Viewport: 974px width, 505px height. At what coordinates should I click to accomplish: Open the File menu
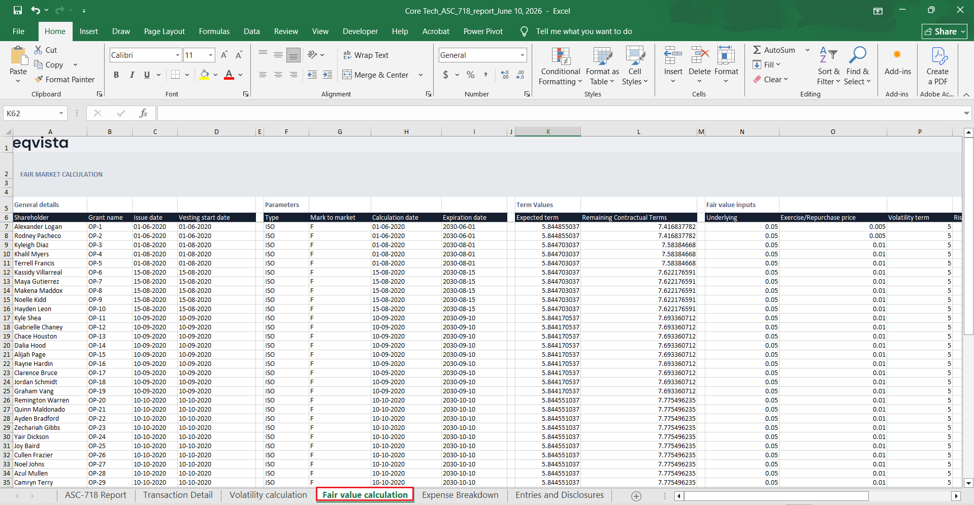(x=19, y=31)
